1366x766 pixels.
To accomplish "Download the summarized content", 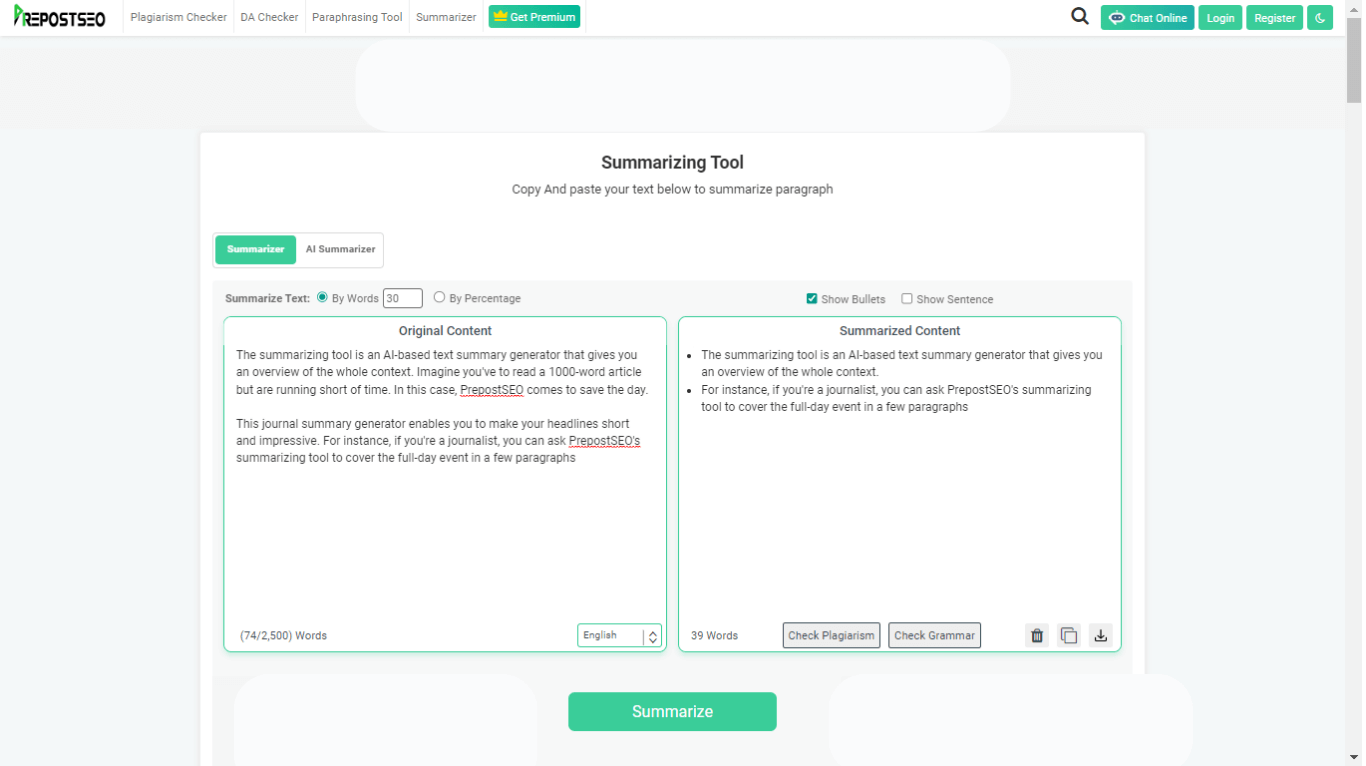I will tap(1101, 635).
